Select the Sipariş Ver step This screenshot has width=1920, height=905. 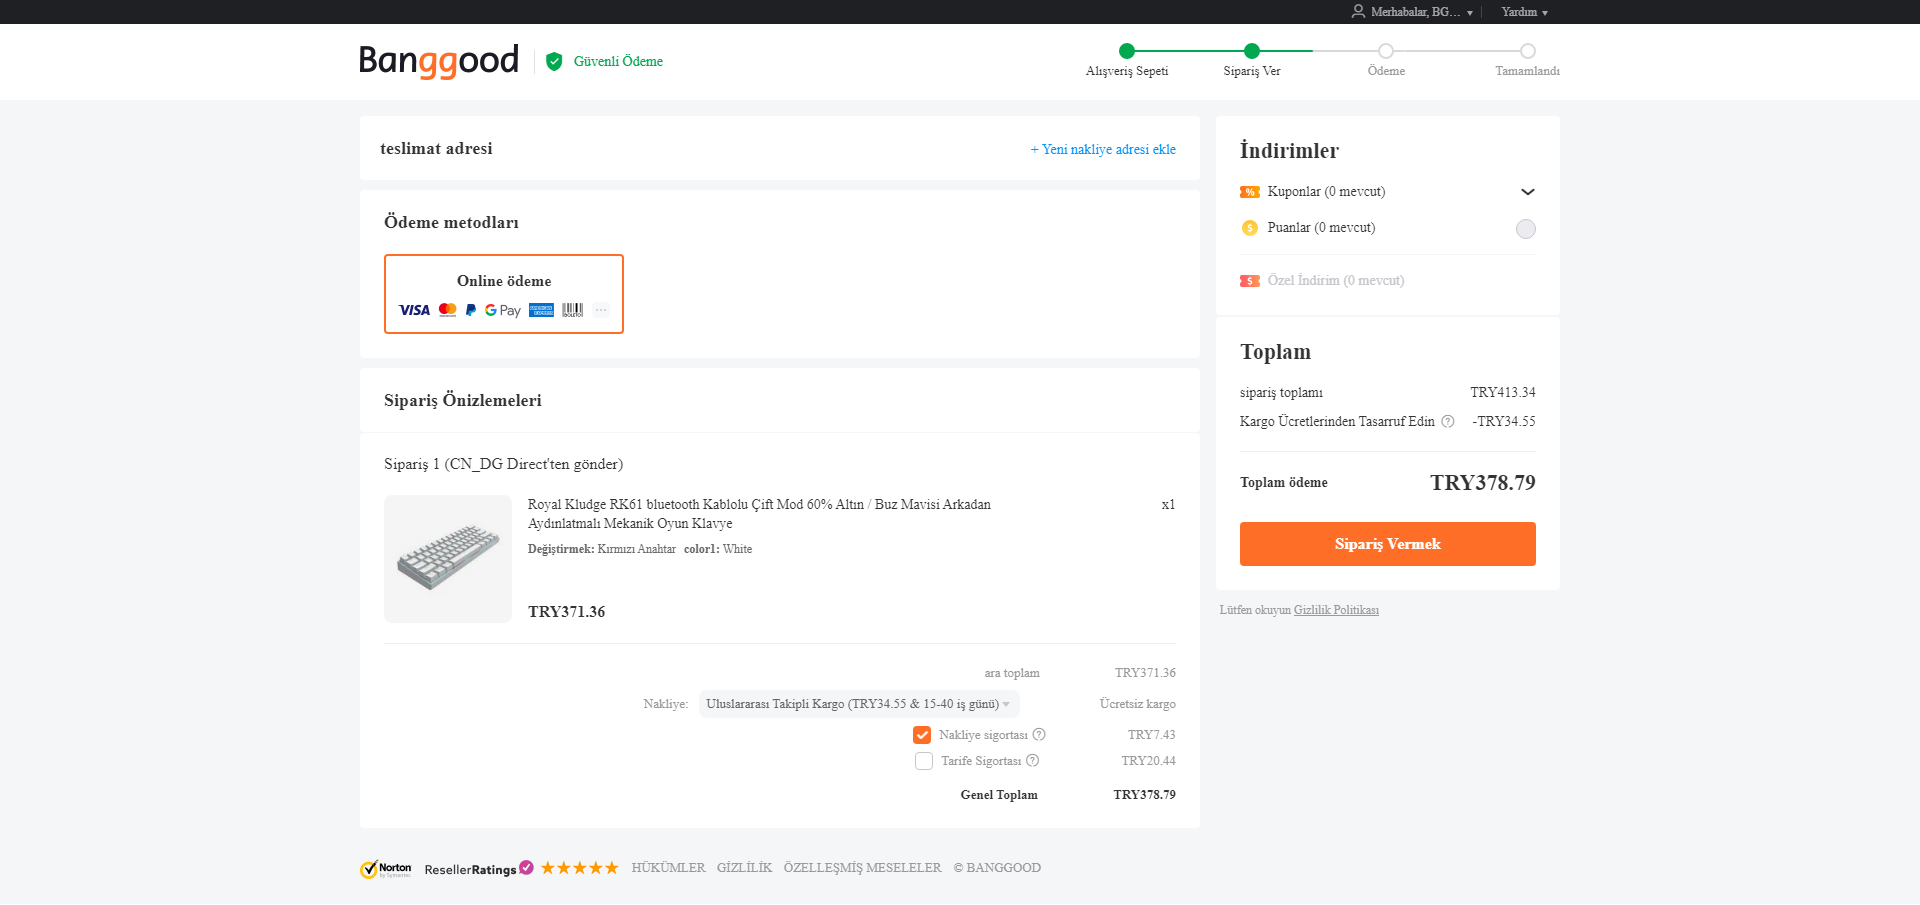coord(1252,60)
